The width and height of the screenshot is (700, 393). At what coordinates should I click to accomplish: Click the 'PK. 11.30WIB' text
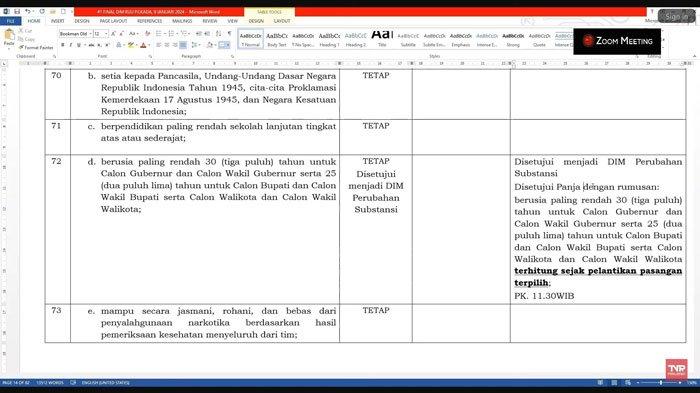coord(544,296)
